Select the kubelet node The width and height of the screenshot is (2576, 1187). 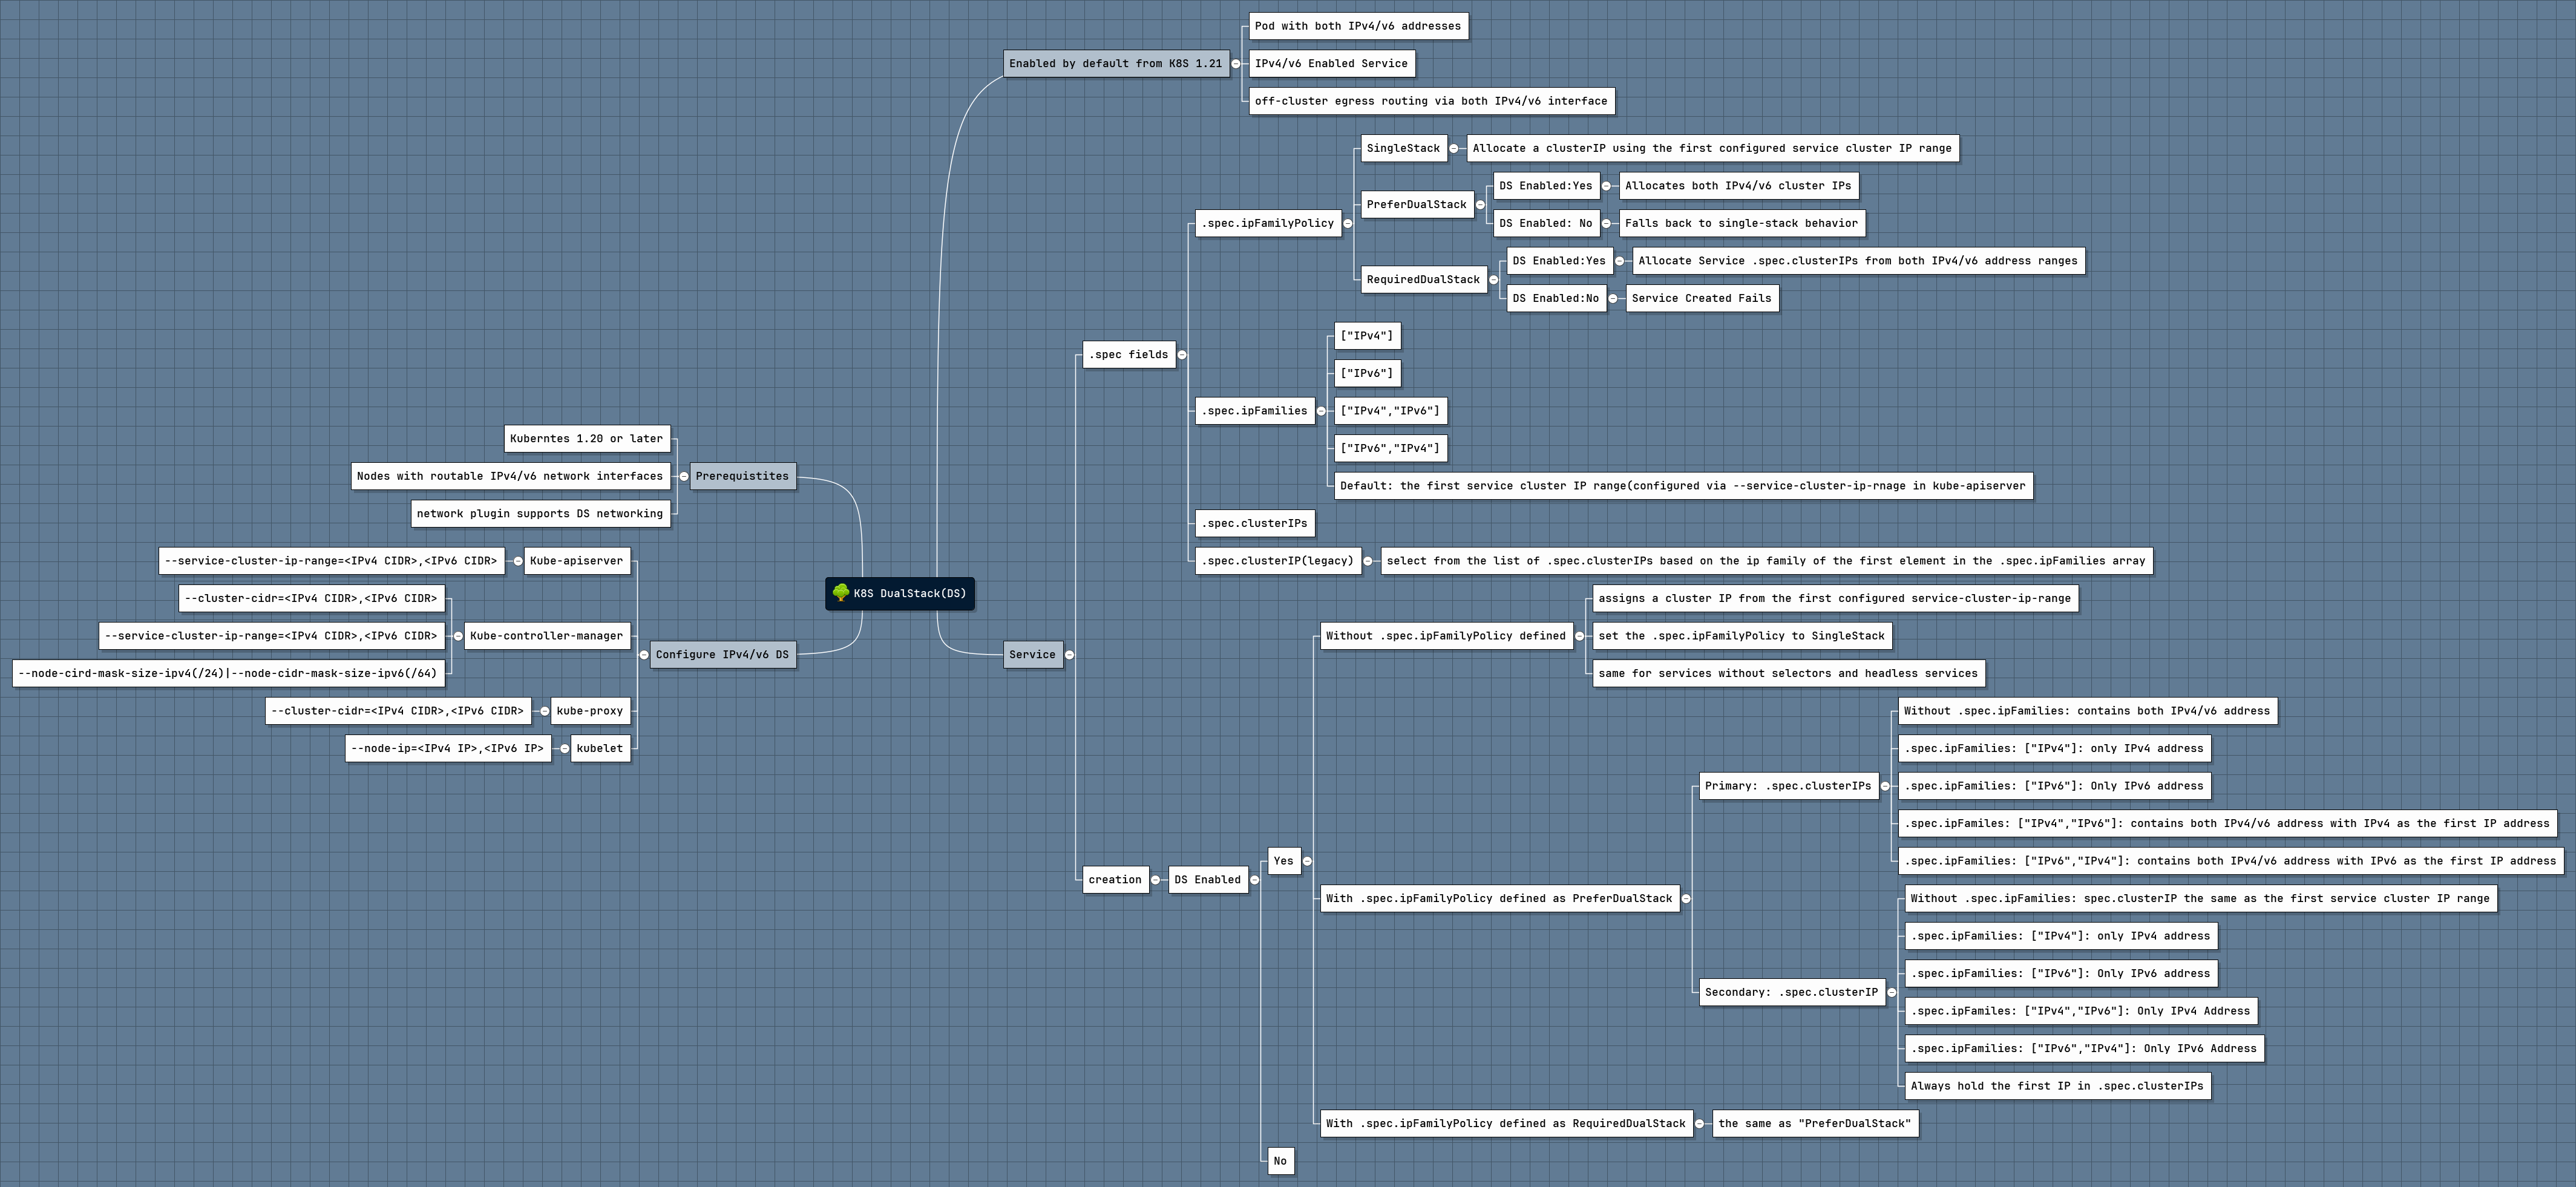[x=600, y=748]
